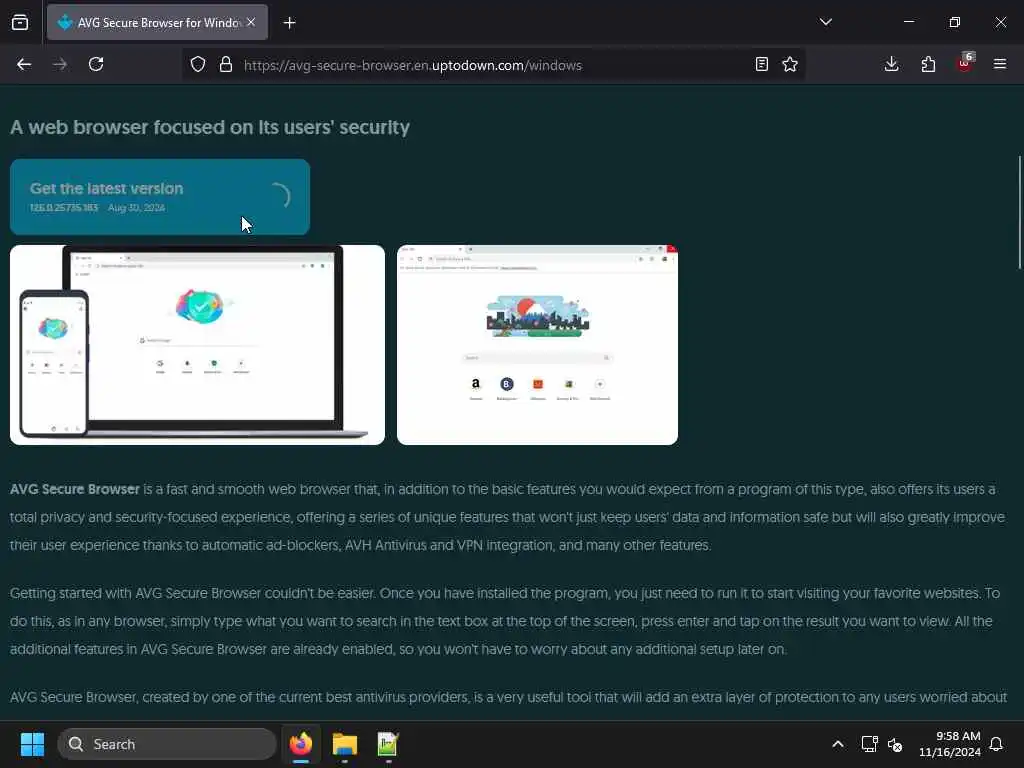Open Firefox View recent browsing icon
1024x768 pixels.
[20, 22]
